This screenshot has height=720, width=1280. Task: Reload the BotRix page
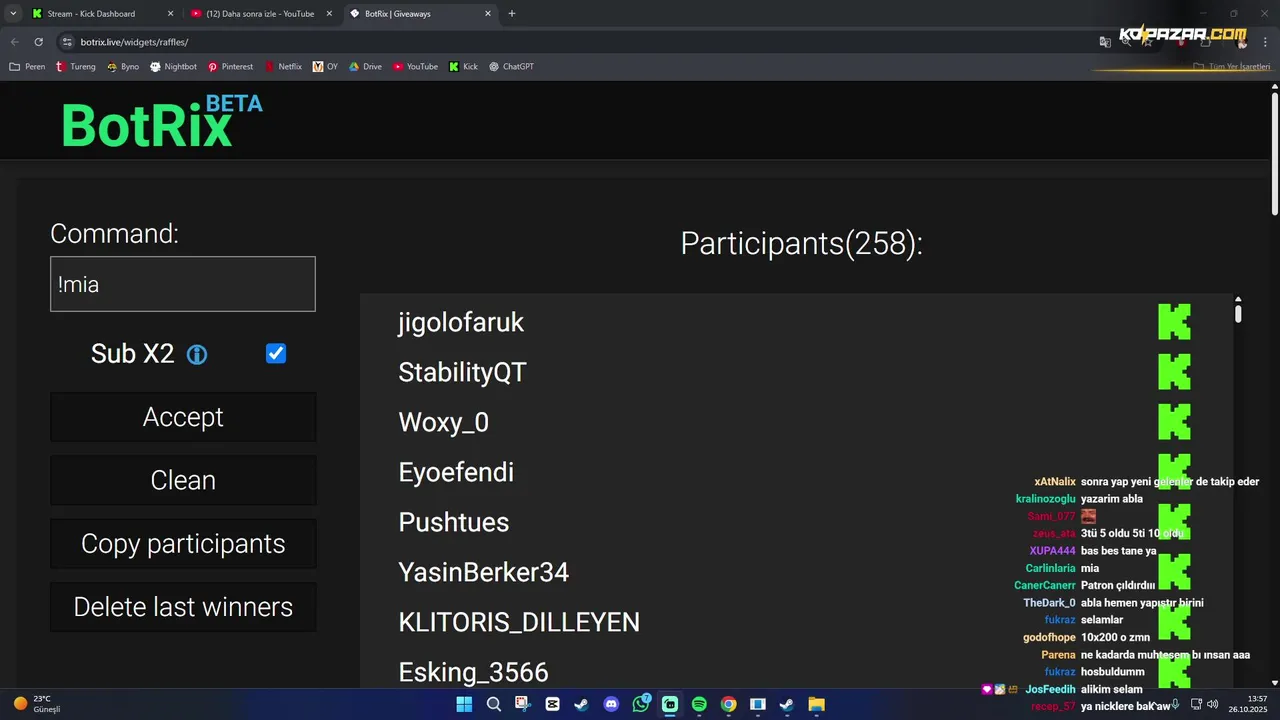pos(39,42)
